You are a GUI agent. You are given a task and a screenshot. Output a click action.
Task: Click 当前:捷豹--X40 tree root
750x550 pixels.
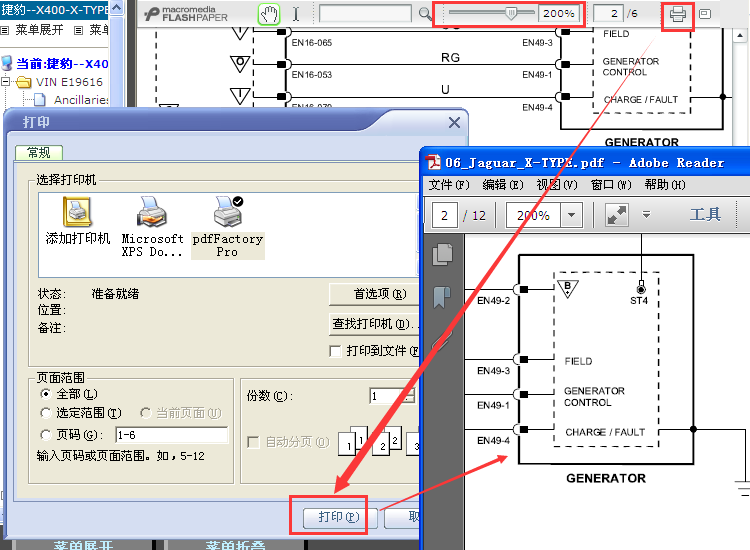[x=62, y=64]
